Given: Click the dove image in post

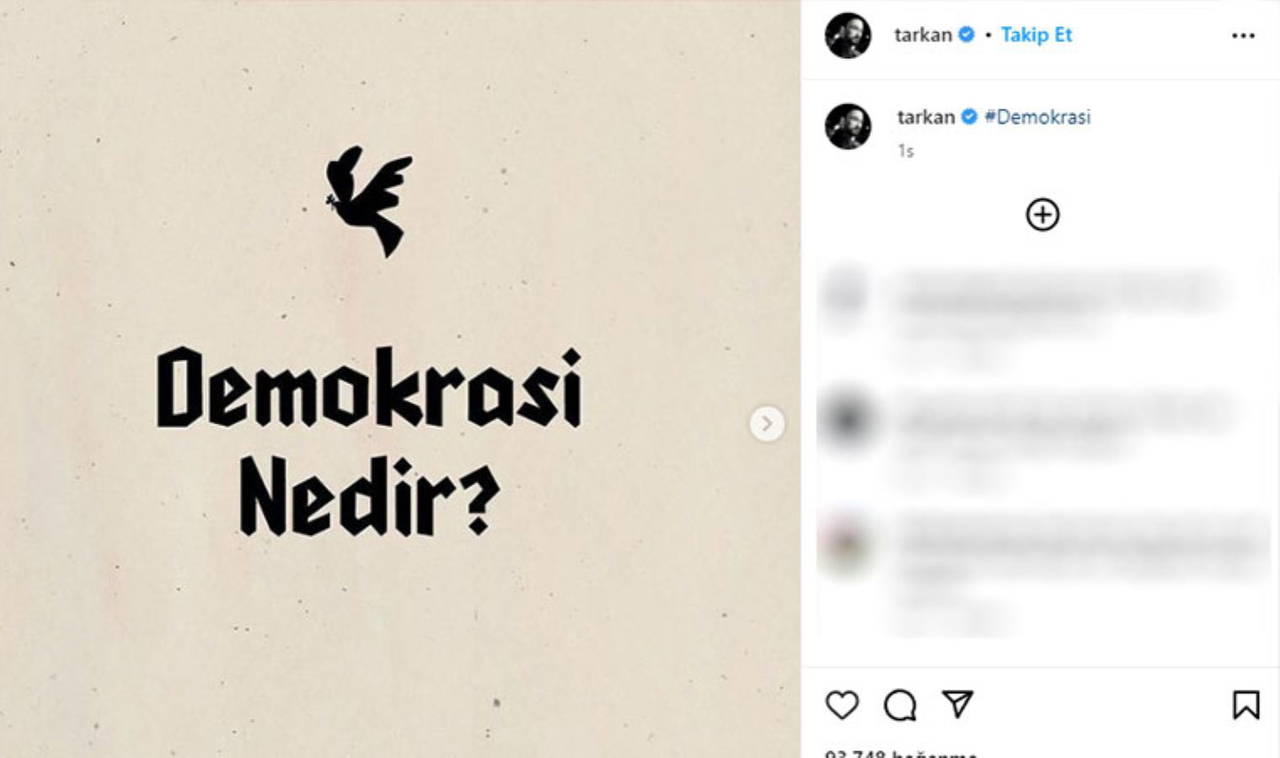Looking at the screenshot, I should [x=368, y=200].
